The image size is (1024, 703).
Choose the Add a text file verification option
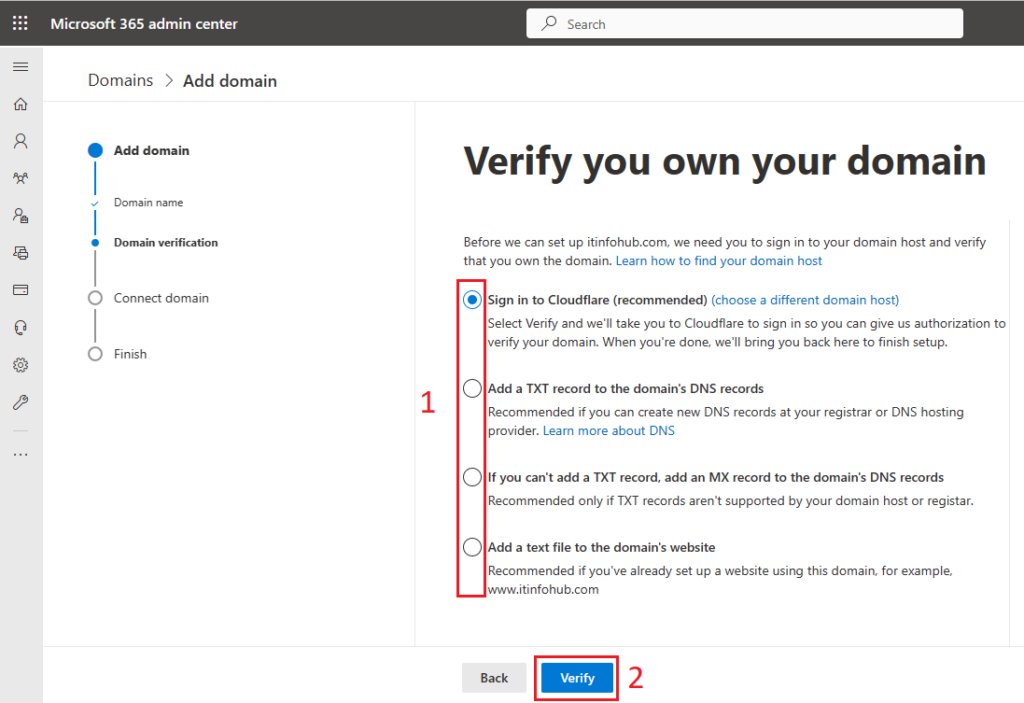pyautogui.click(x=471, y=547)
